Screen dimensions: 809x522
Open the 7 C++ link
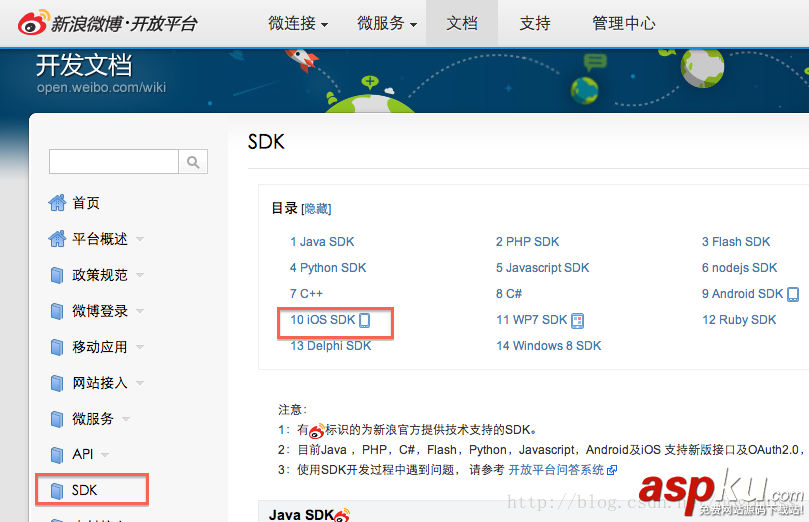click(x=306, y=293)
